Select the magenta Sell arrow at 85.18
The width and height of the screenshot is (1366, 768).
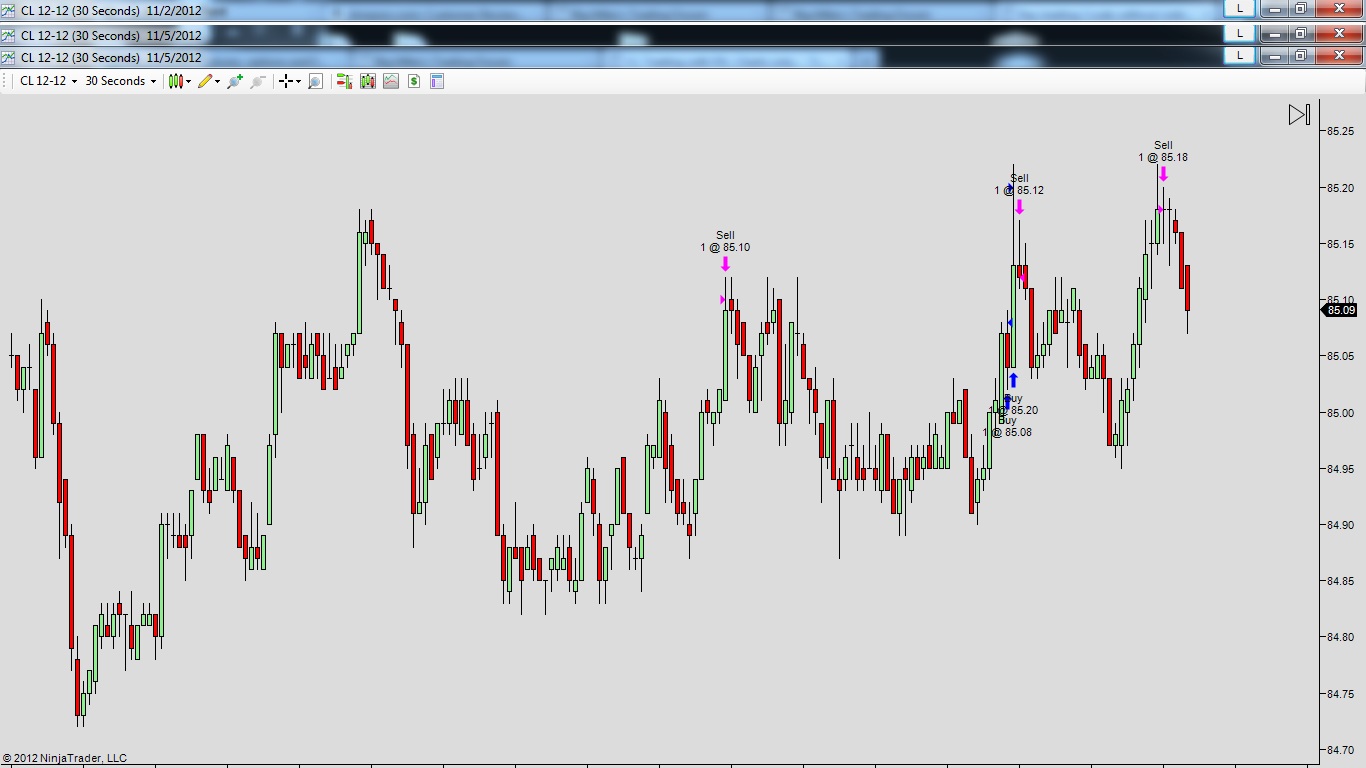click(1163, 174)
